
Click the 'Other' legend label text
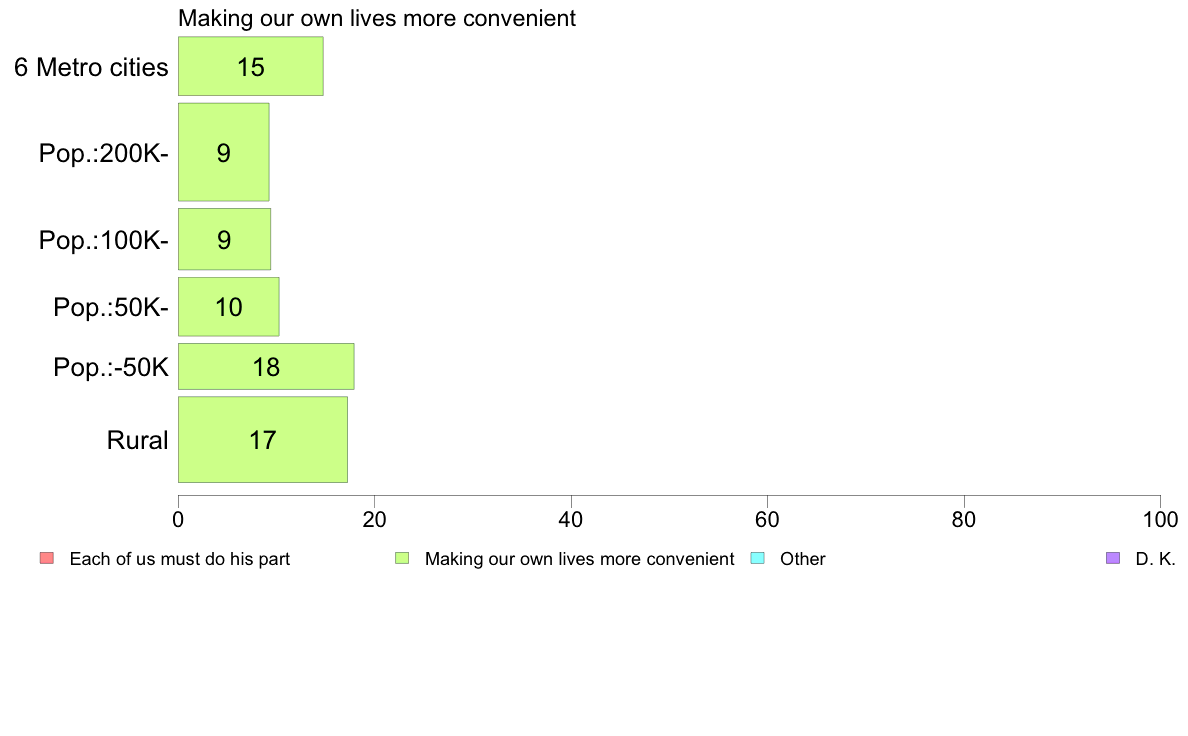click(x=802, y=559)
